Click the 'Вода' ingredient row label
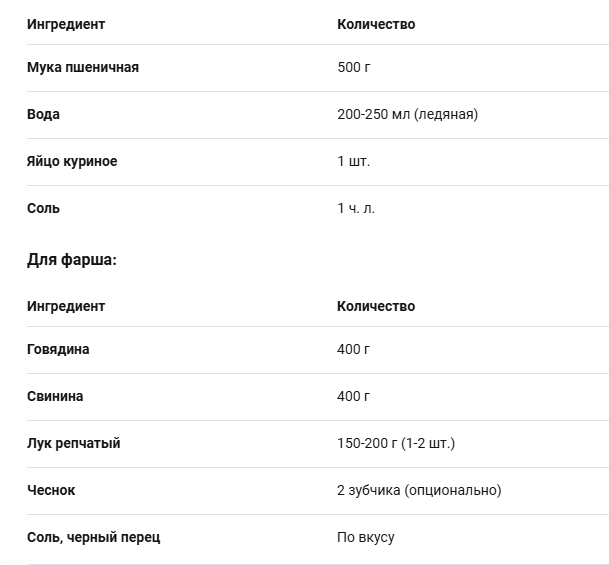The height and width of the screenshot is (565, 609). (x=43, y=114)
